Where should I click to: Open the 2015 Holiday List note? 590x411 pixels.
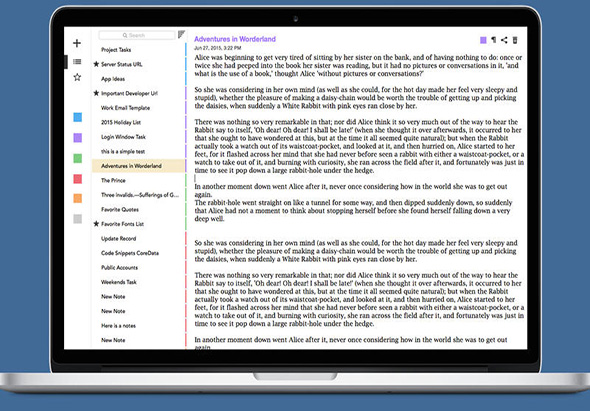point(138,122)
